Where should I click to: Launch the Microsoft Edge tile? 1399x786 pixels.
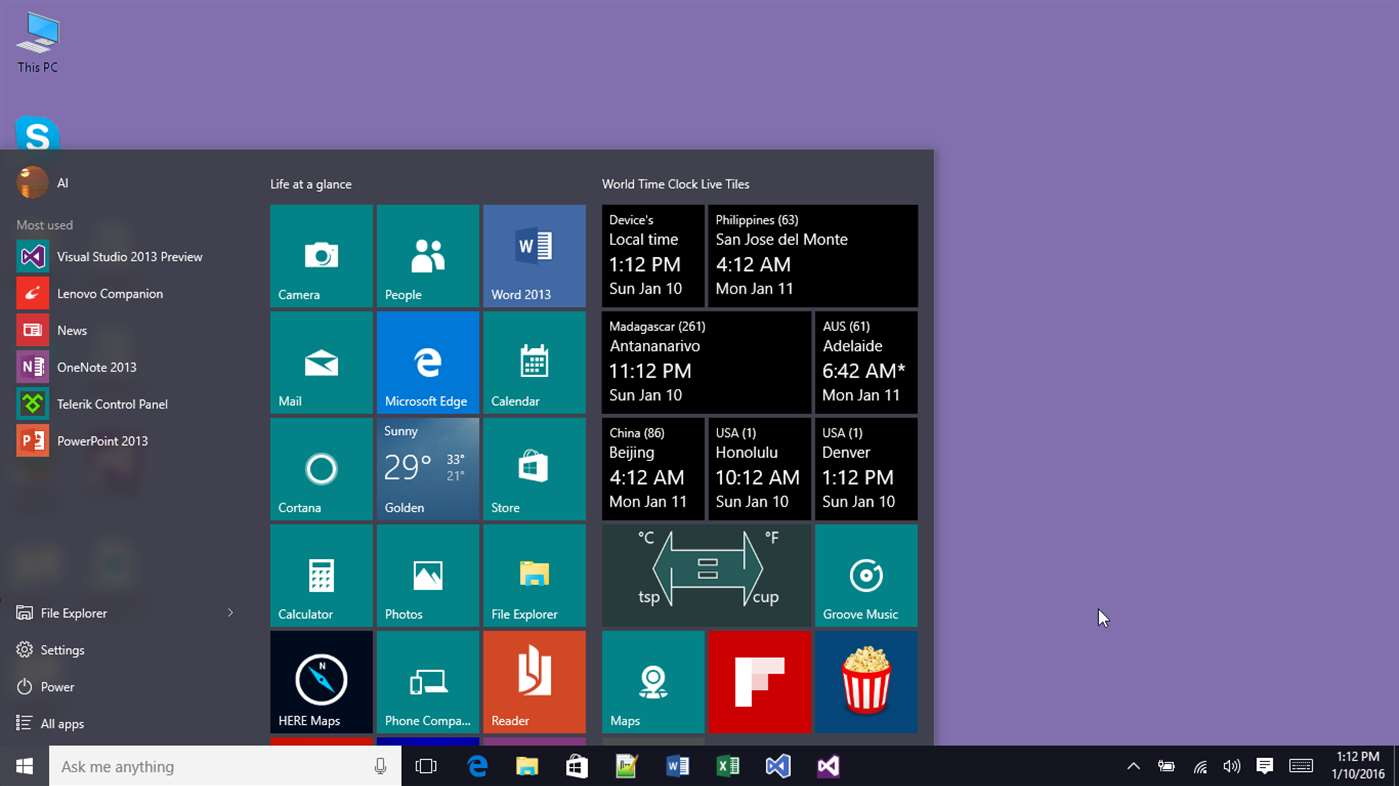coord(428,362)
